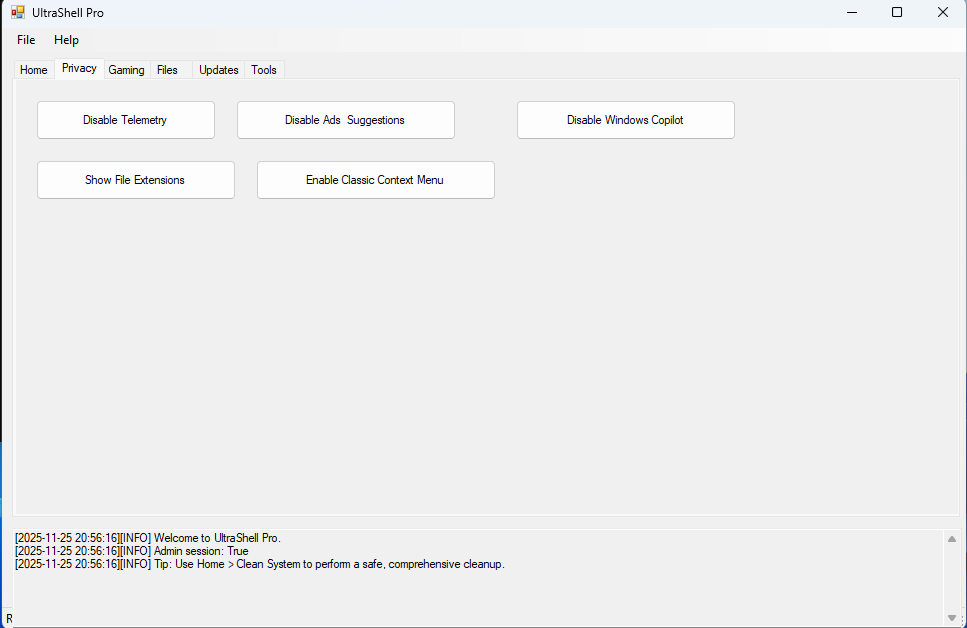This screenshot has width=967, height=628.
Task: Open the File menu
Action: (x=26, y=40)
